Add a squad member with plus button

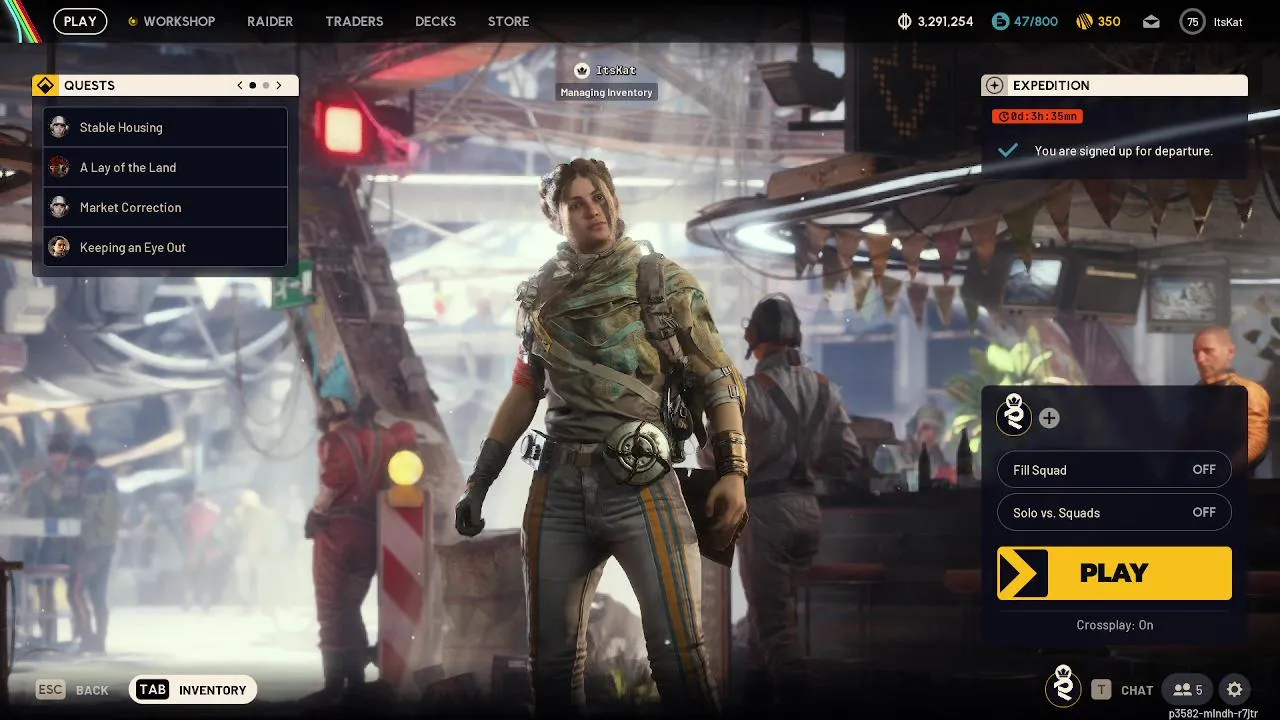click(x=1049, y=418)
